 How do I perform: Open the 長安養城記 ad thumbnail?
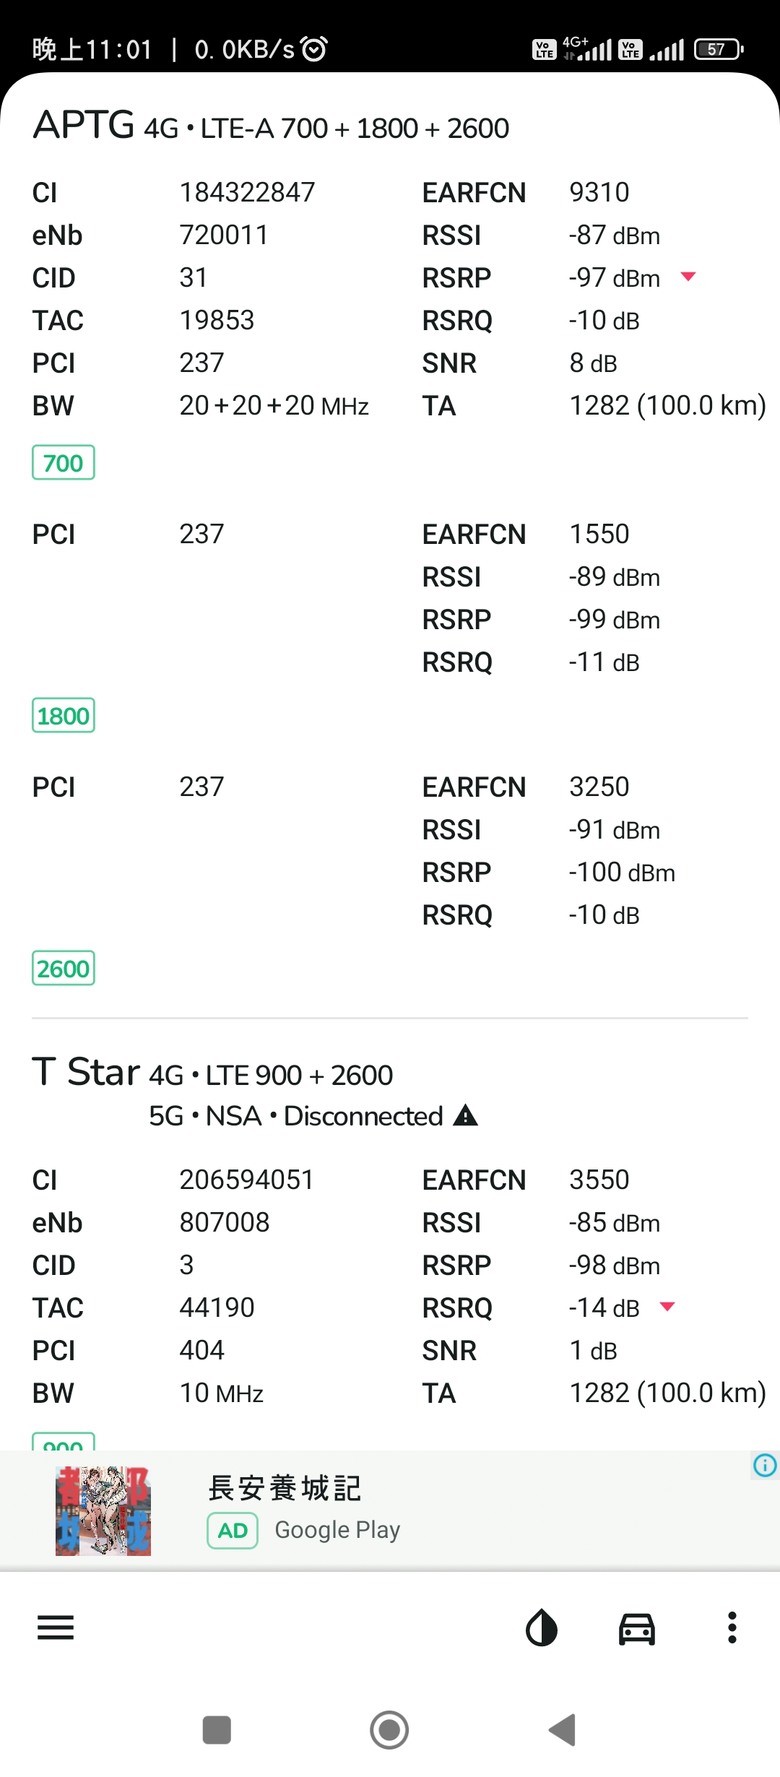tap(103, 1510)
